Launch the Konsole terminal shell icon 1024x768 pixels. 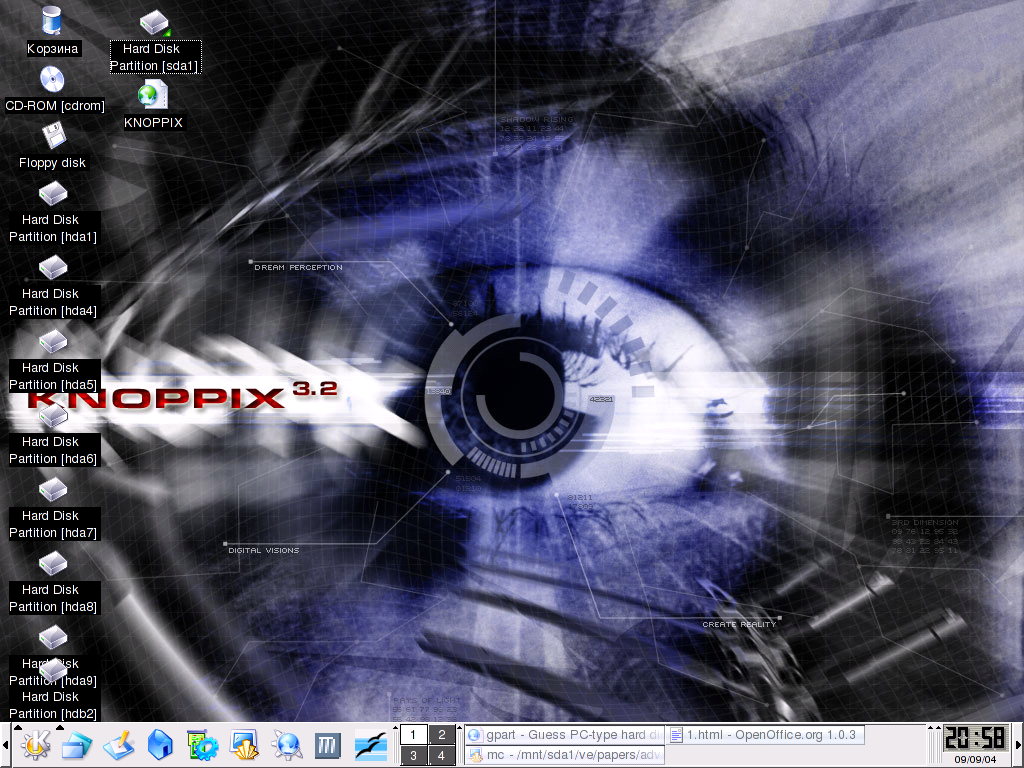[244, 745]
